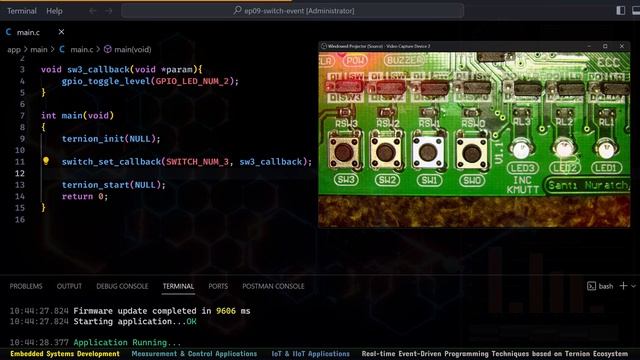Image resolution: width=640 pixels, height=360 pixels.
Task: Click GPIO_LED_NUM_2 constant
Action: (x=192, y=81)
